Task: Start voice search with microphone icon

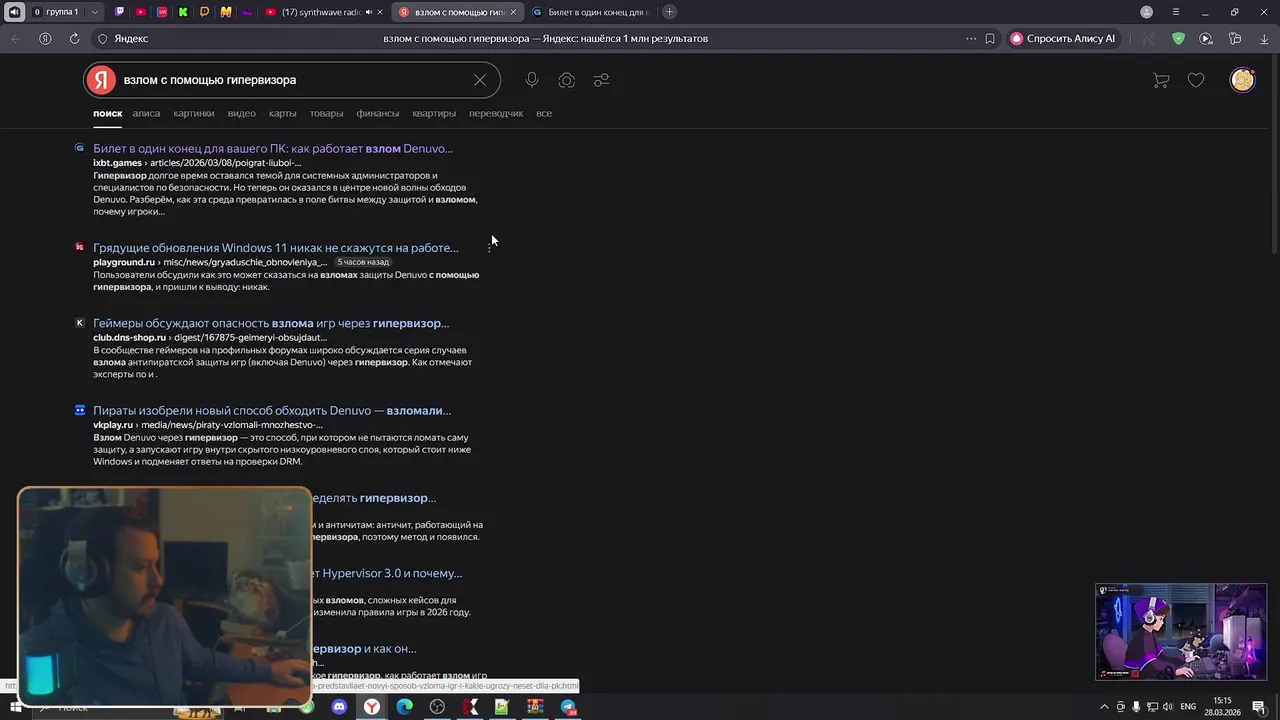Action: pos(532,80)
